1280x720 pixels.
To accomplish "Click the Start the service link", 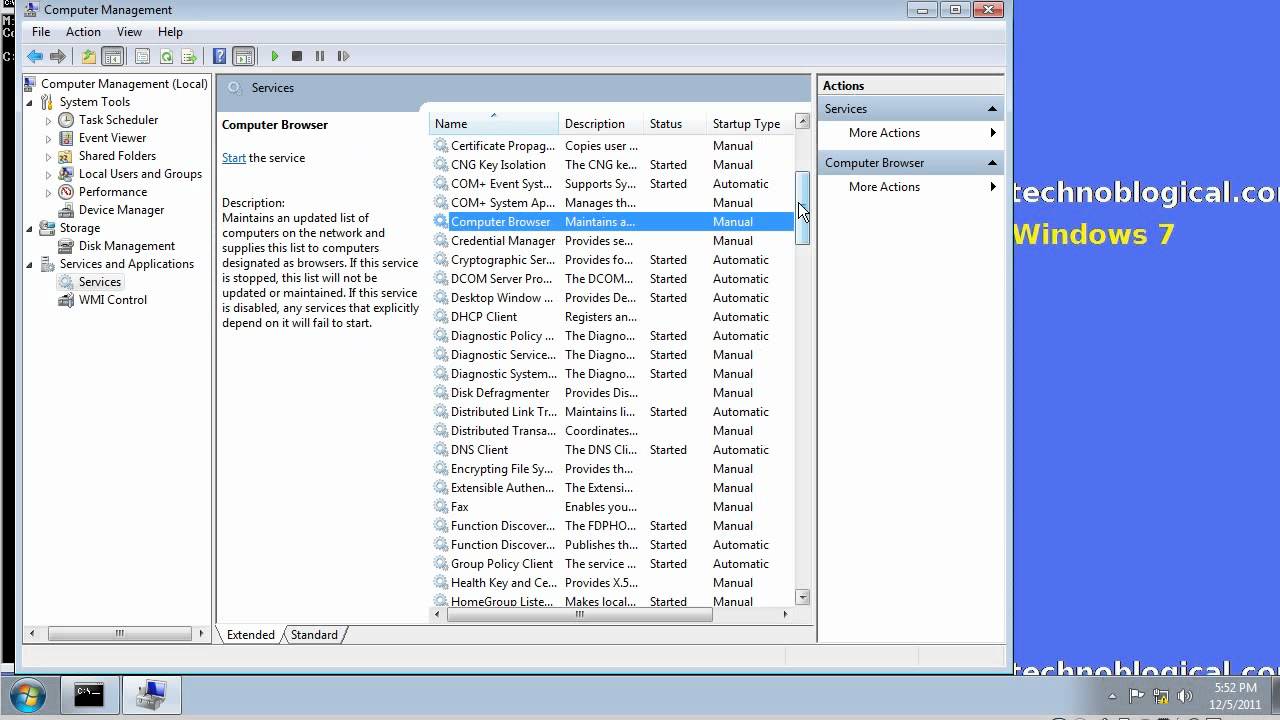I will (234, 158).
